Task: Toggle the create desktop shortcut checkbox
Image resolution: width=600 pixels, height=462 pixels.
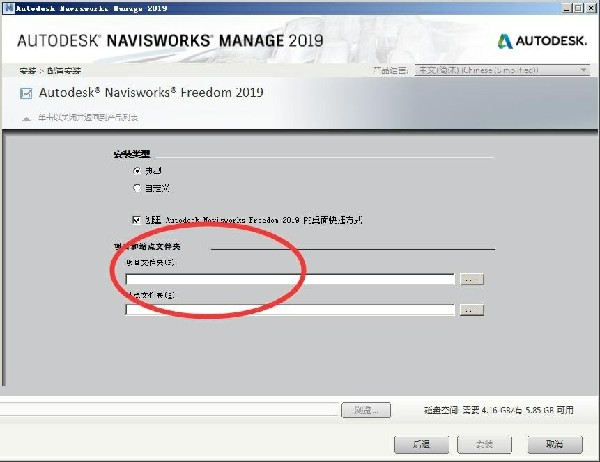Action: click(x=136, y=220)
